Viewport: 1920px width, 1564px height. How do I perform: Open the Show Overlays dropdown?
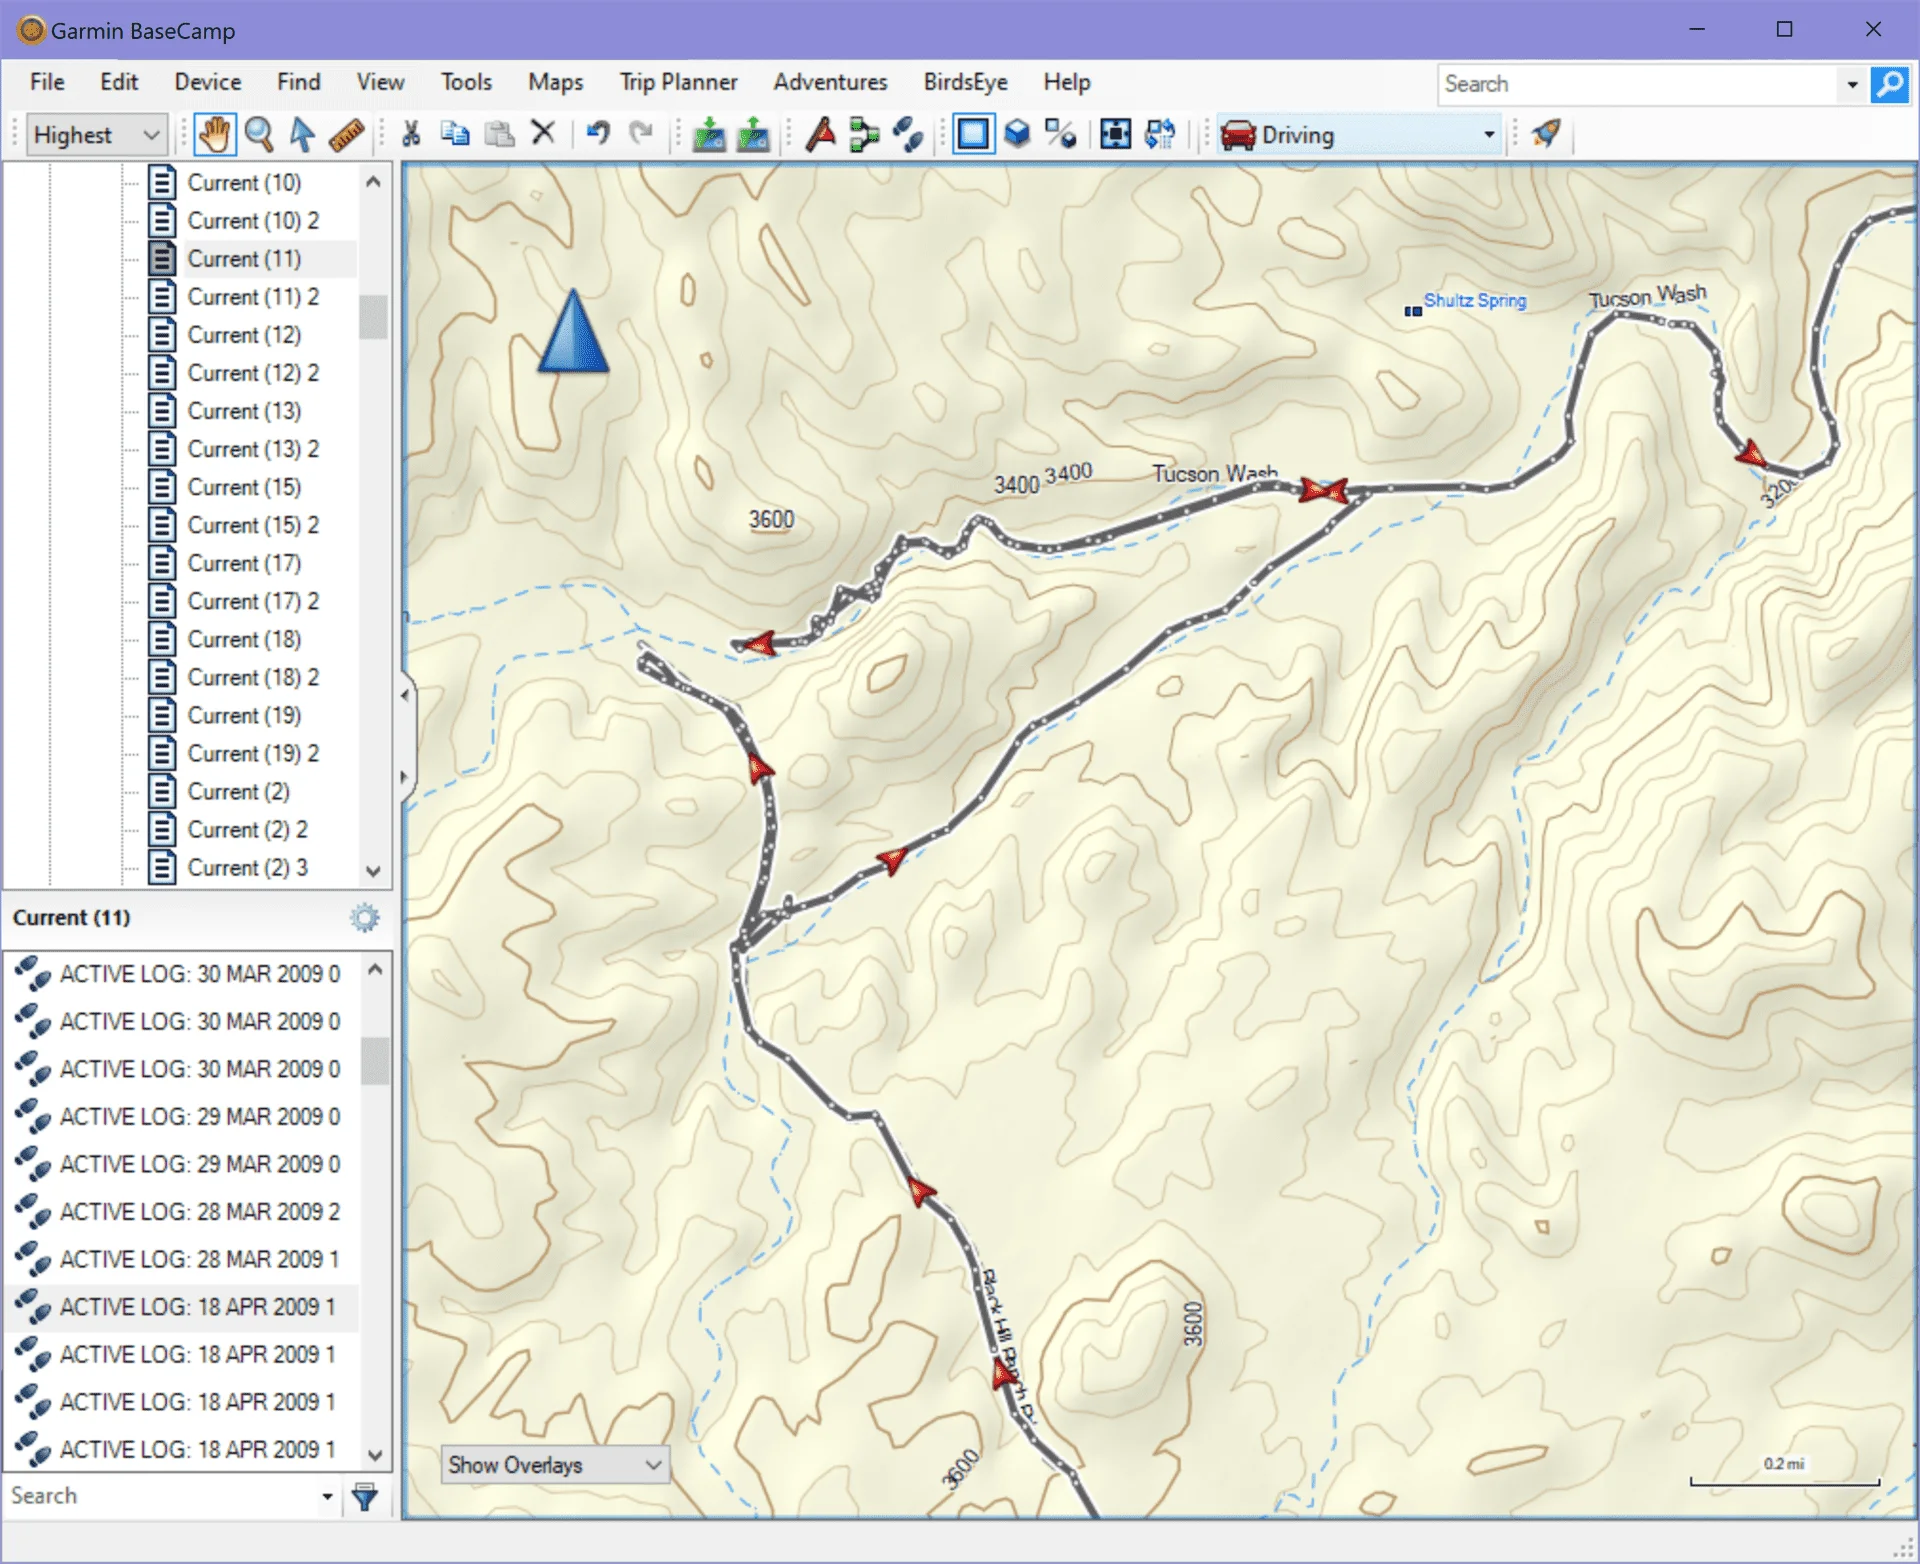pyautogui.click(x=555, y=1465)
